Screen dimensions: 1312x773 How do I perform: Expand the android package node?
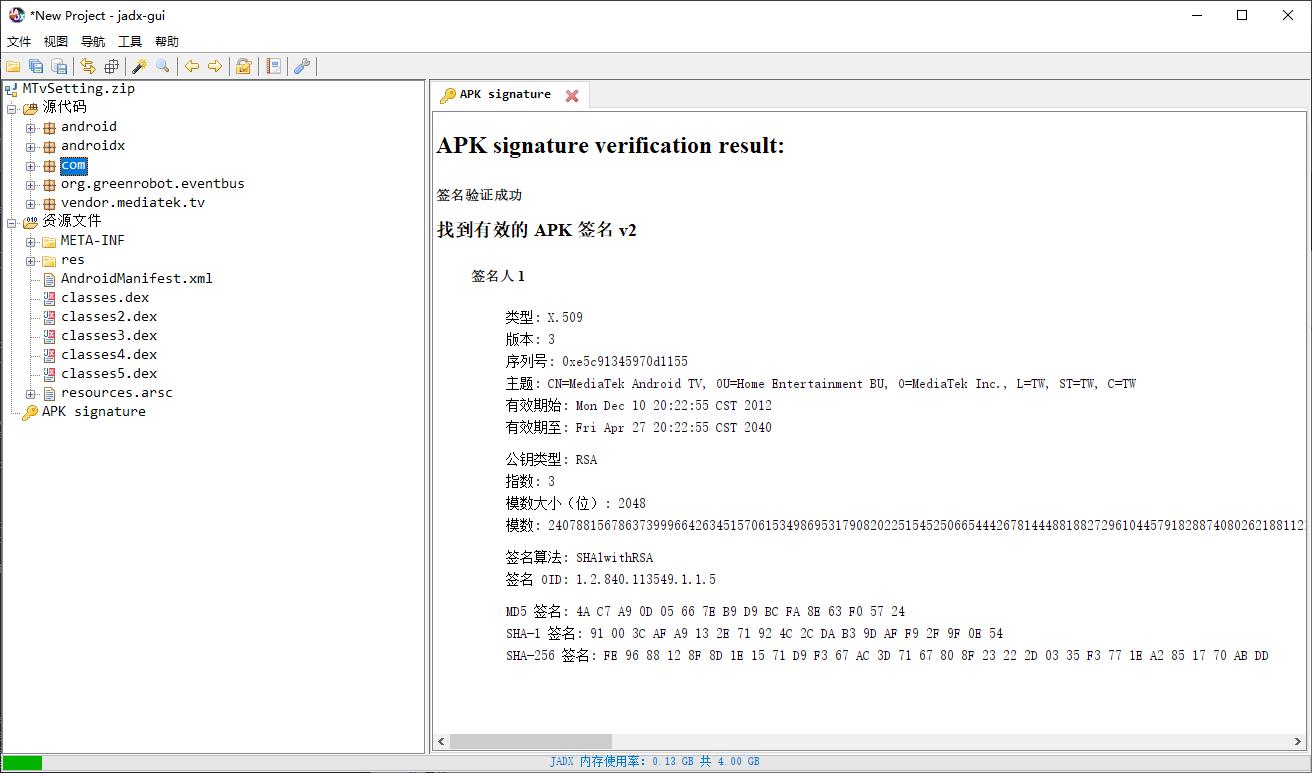click(31, 127)
